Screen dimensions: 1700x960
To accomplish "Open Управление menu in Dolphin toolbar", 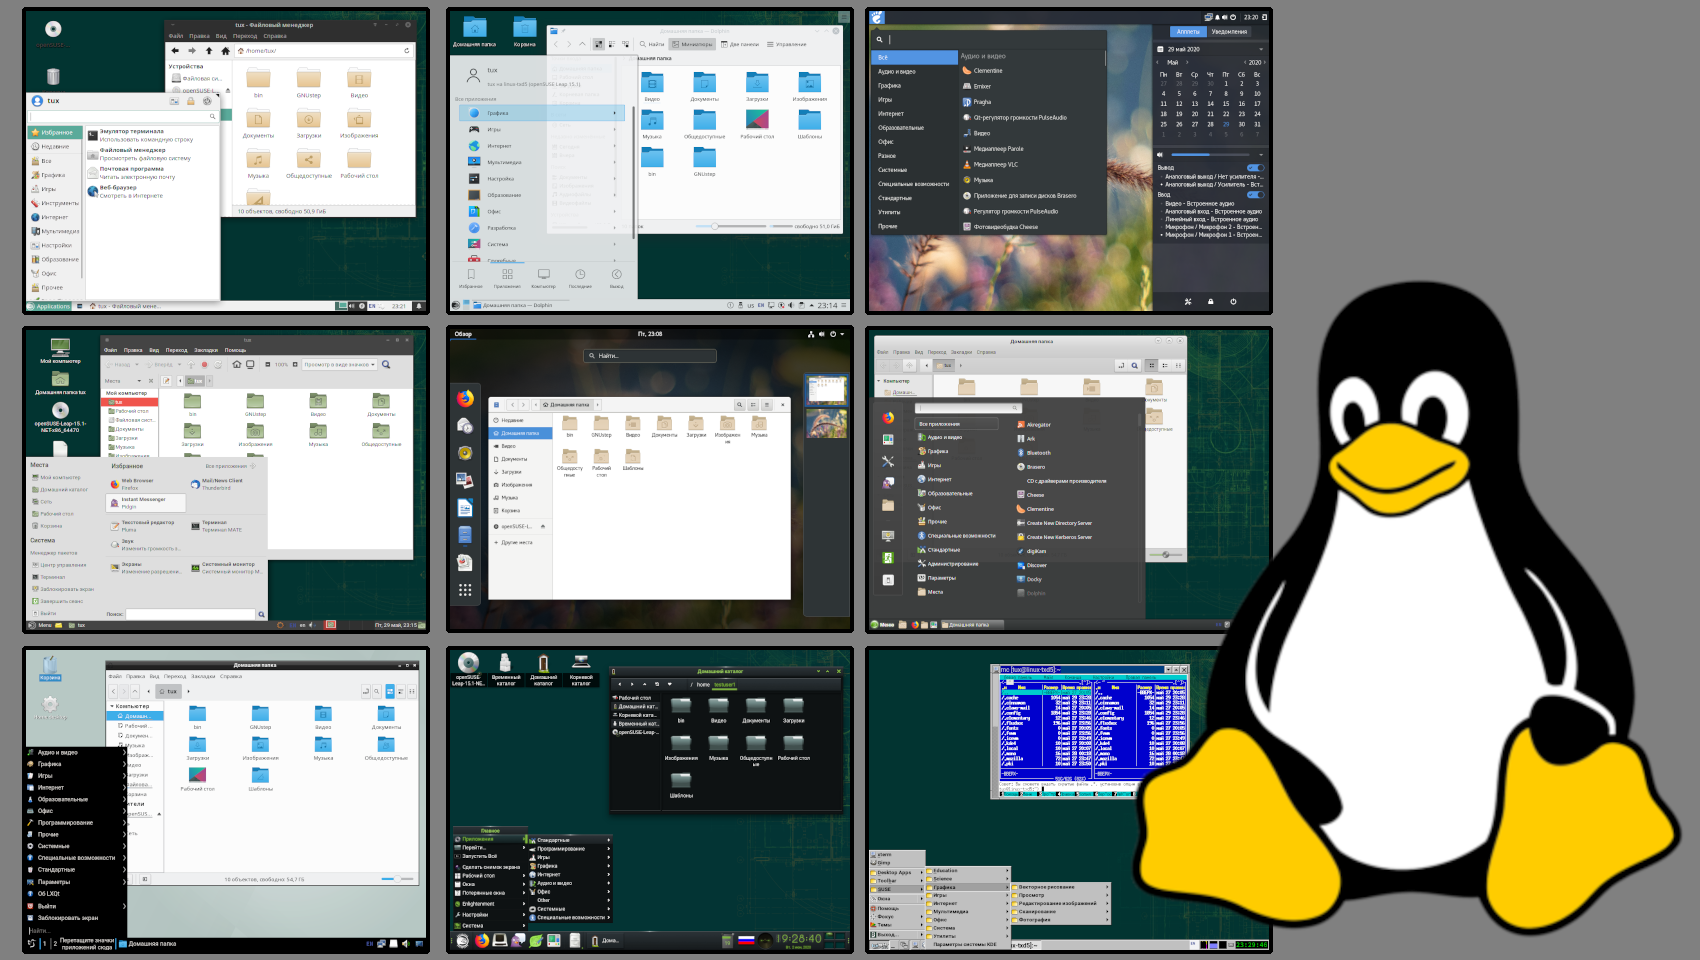I will click(x=787, y=44).
